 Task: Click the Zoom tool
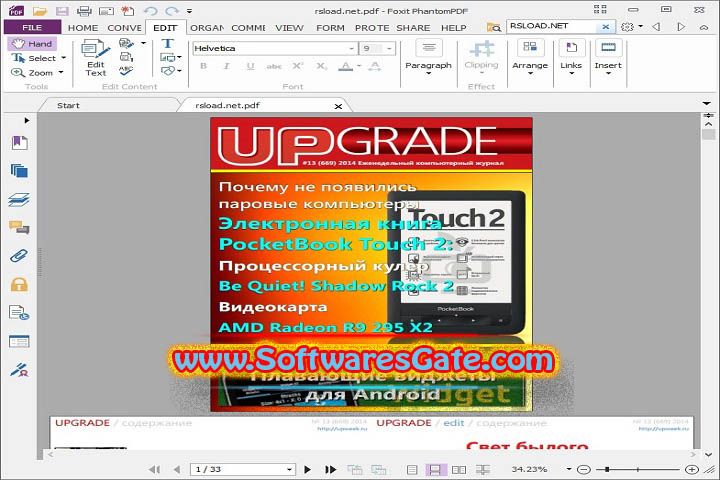coord(37,73)
